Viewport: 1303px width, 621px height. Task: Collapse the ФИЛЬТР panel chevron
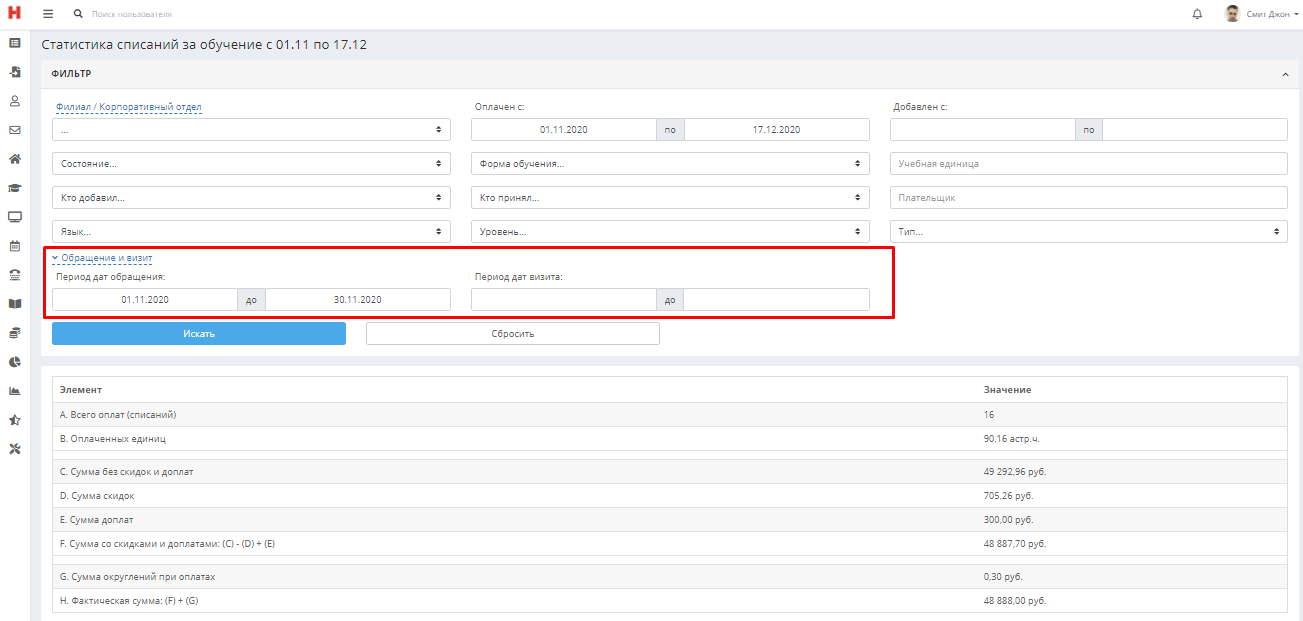1285,74
